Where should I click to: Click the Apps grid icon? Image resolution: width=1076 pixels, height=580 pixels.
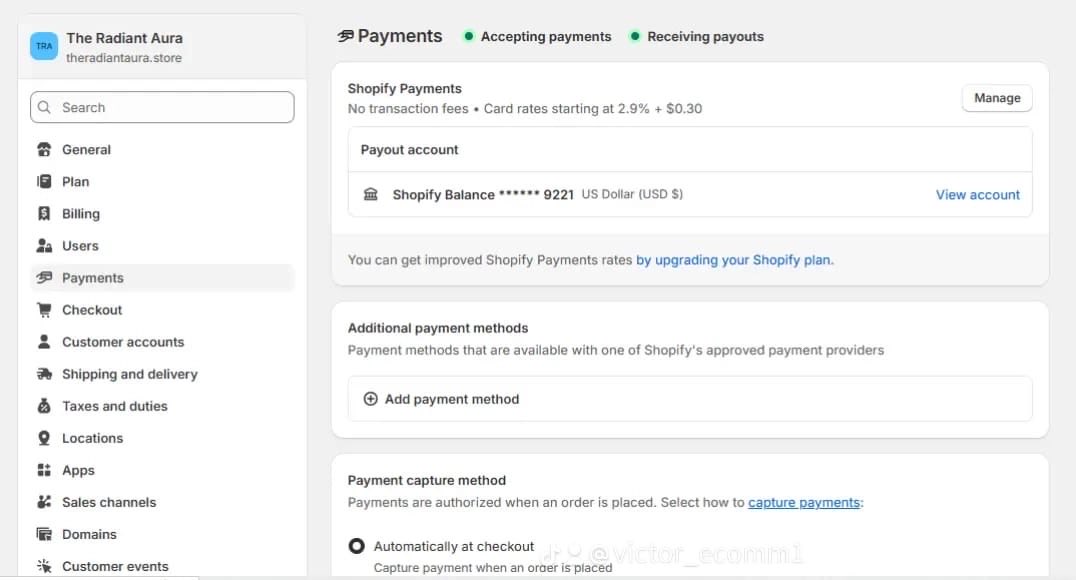(44, 470)
